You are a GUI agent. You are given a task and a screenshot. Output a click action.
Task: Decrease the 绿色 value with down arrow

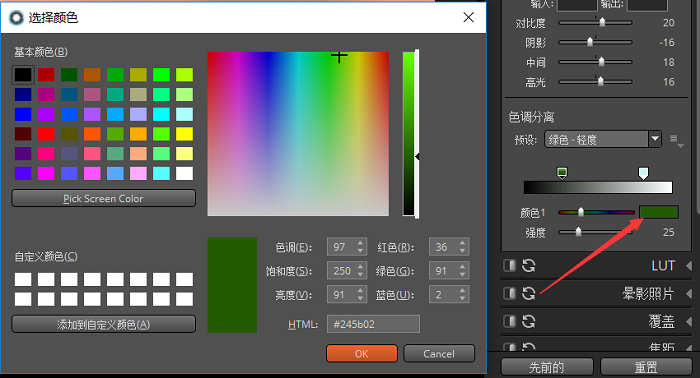pos(462,275)
